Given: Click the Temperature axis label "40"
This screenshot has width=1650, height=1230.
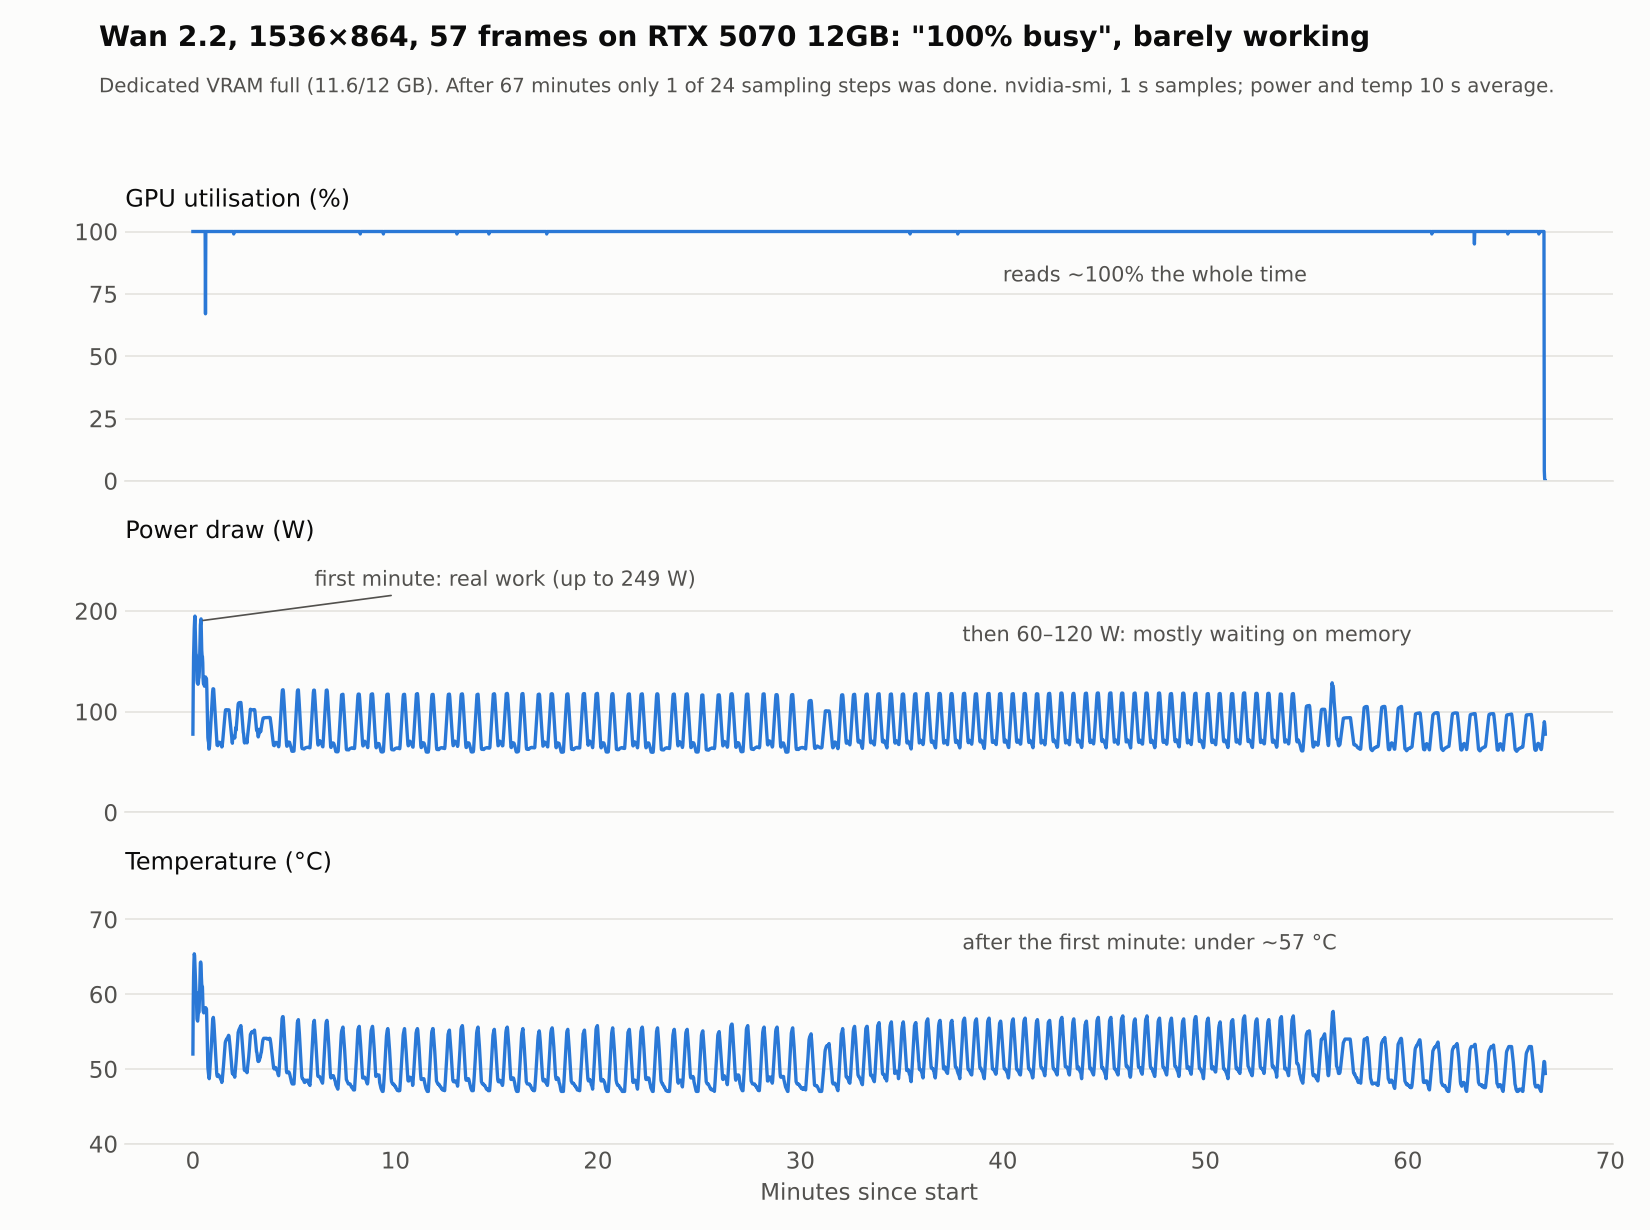Looking at the screenshot, I should pyautogui.click(x=103, y=1145).
